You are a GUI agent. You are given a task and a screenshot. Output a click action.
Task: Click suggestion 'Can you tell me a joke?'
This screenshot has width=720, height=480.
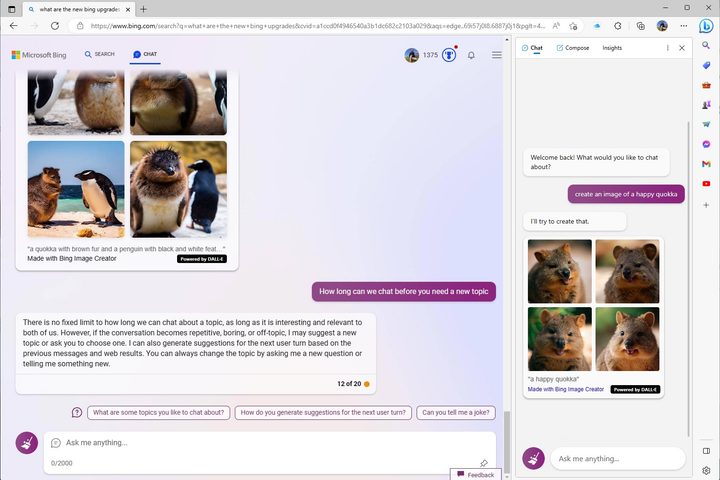[x=456, y=412]
